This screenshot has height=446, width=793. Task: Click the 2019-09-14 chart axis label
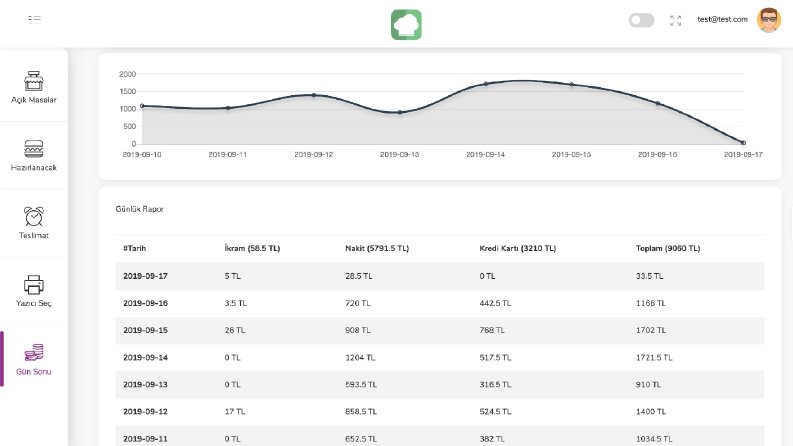tap(486, 154)
